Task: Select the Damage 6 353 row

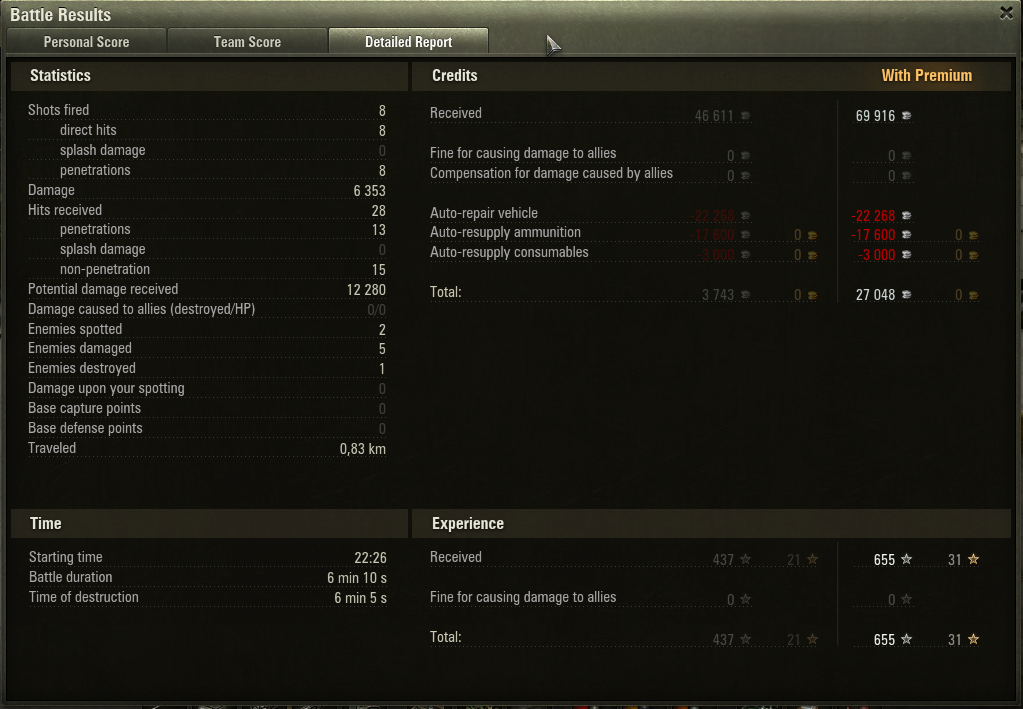Action: click(207, 190)
